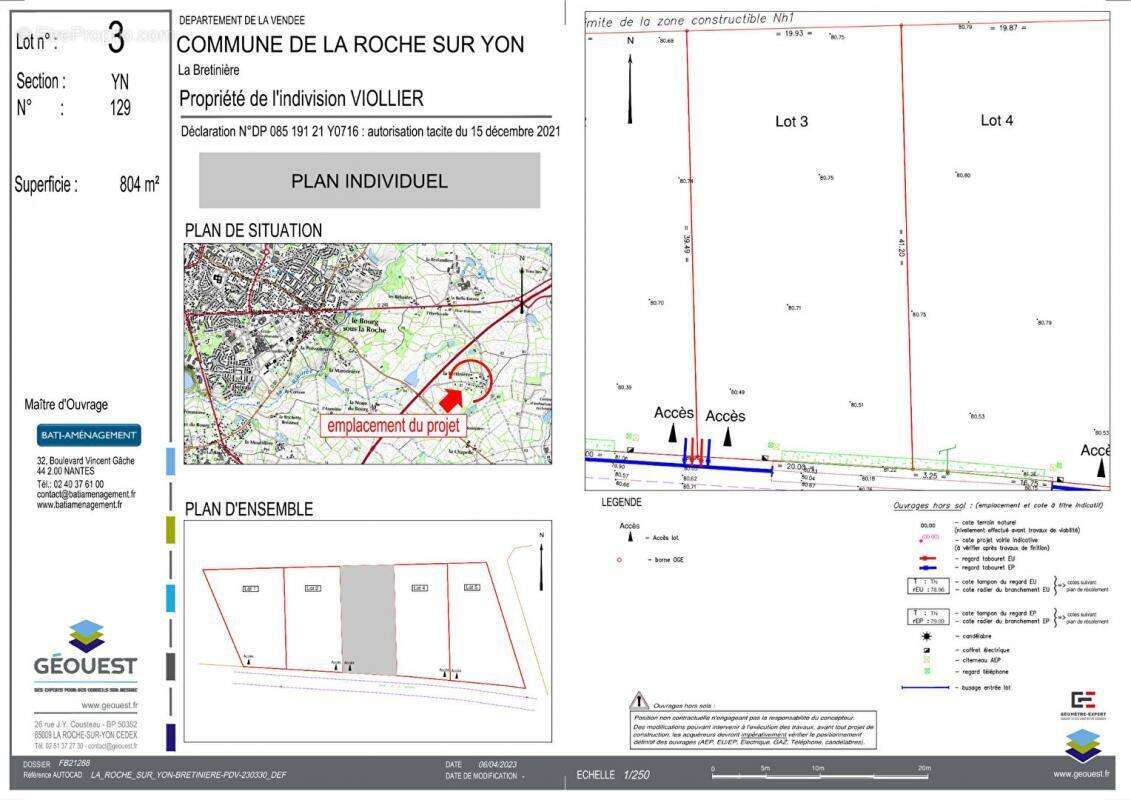
Task: Click the emplacement du projet label on map
Action: (x=395, y=424)
